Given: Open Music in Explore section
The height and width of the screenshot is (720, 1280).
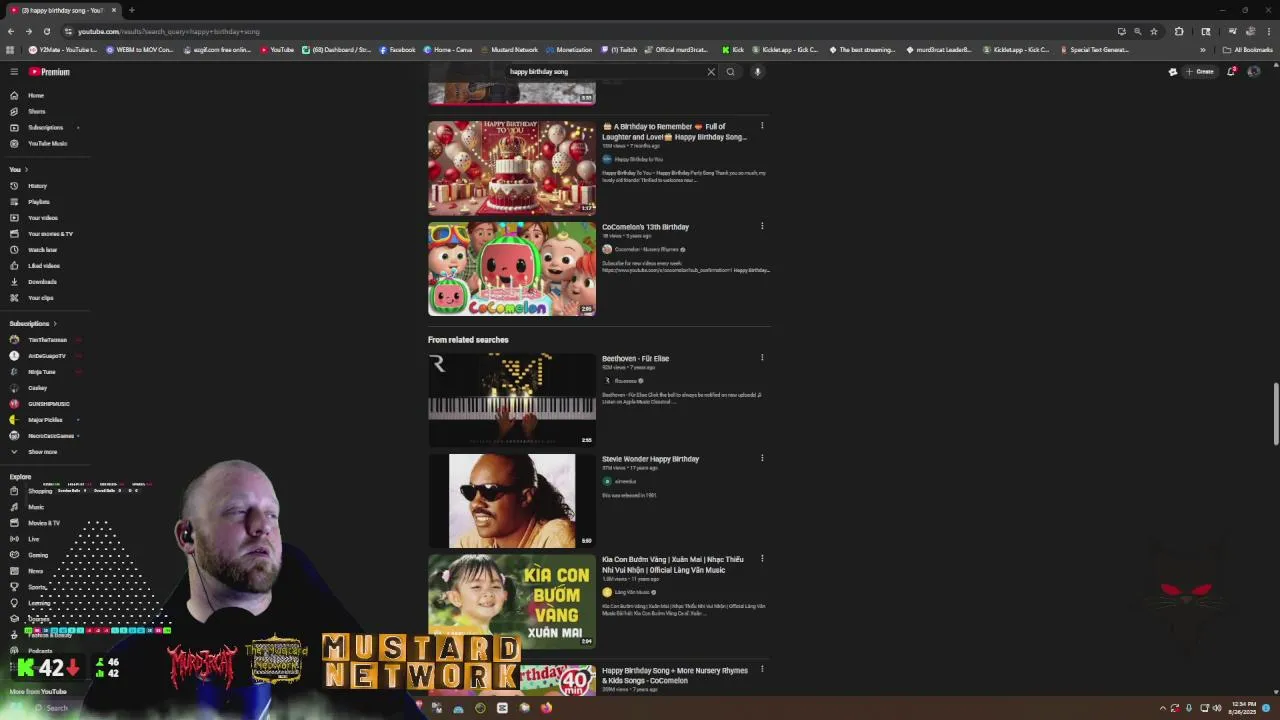Looking at the screenshot, I should click(x=36, y=507).
